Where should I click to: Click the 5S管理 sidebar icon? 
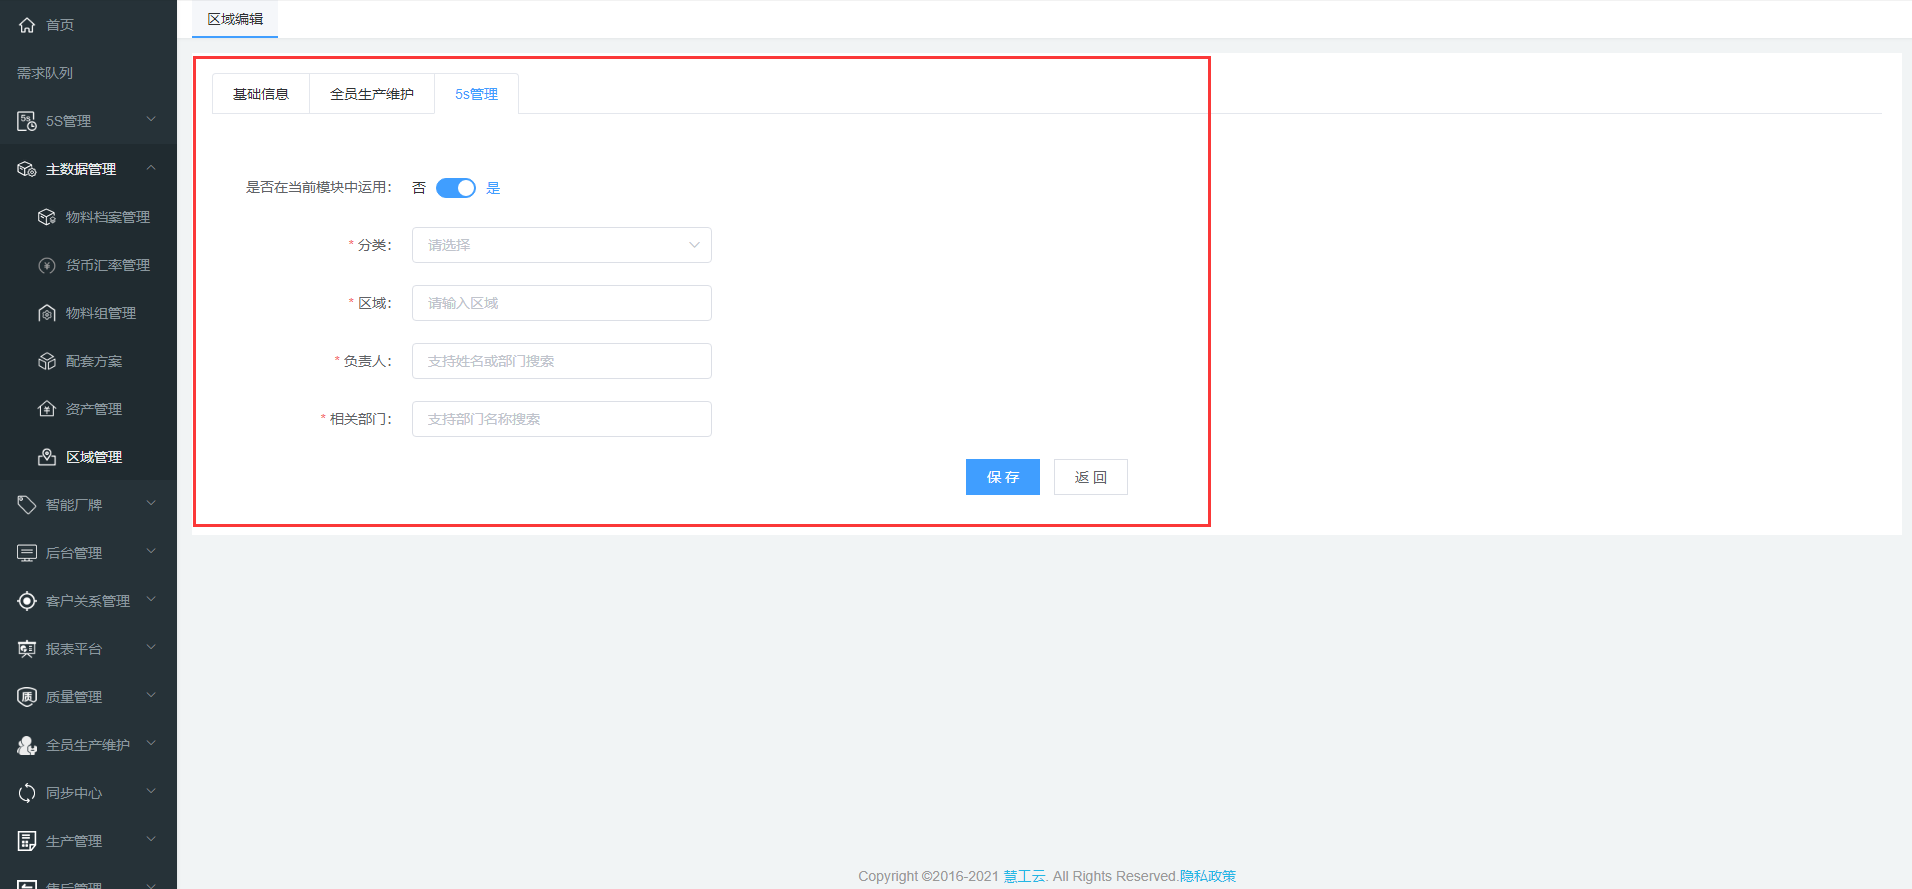(27, 121)
